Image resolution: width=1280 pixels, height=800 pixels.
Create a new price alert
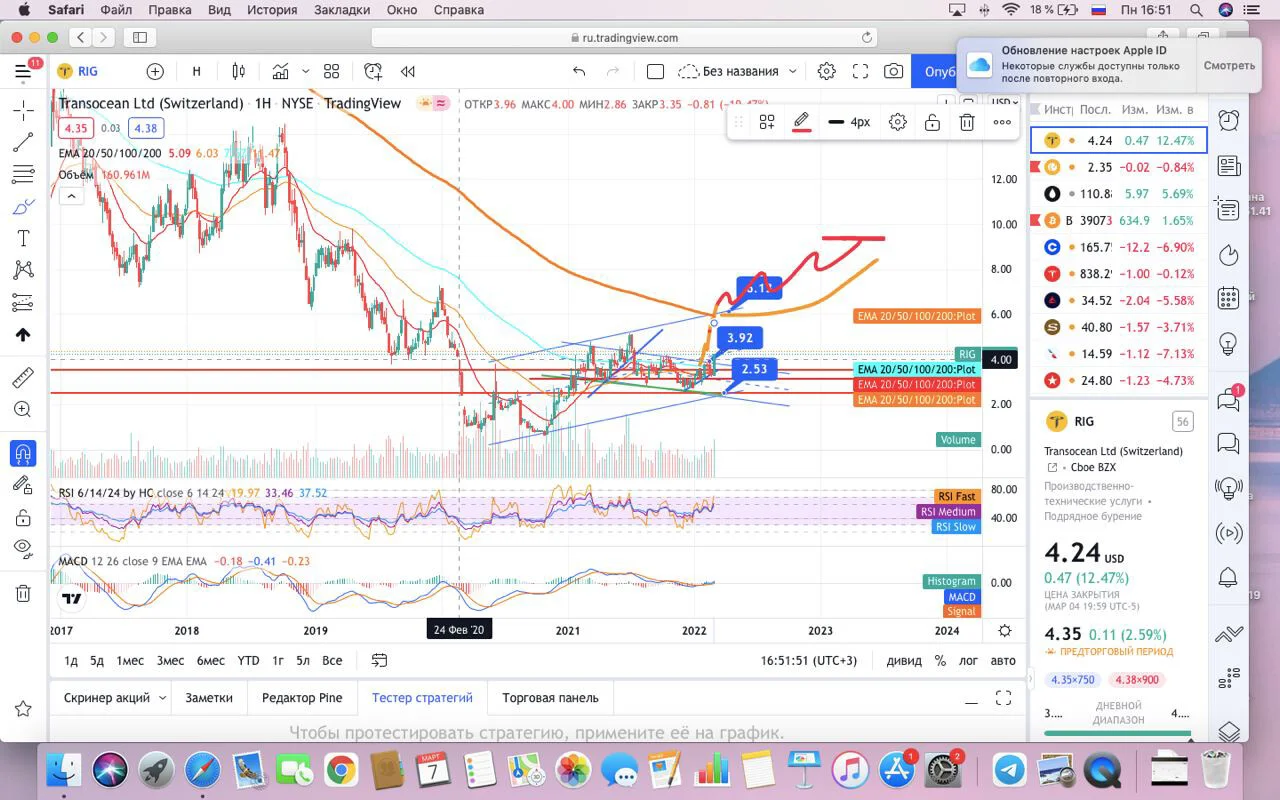point(373,71)
